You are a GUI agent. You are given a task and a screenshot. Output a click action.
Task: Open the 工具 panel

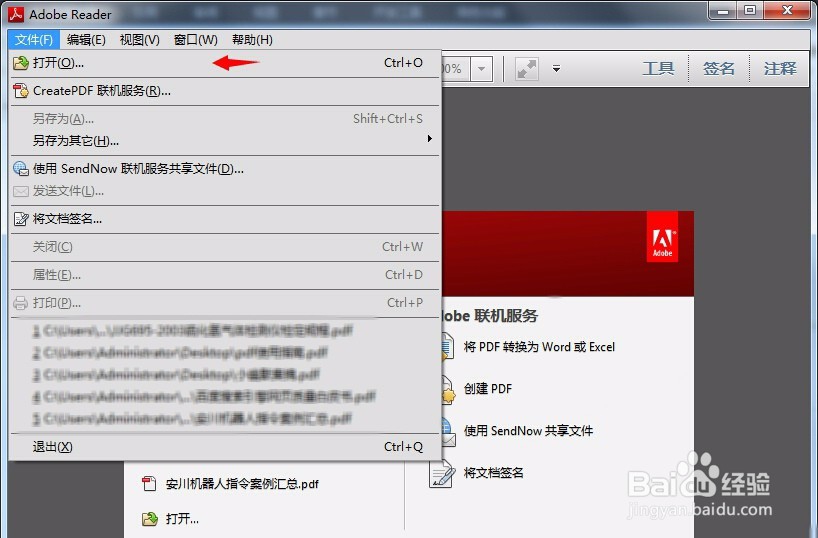(658, 68)
